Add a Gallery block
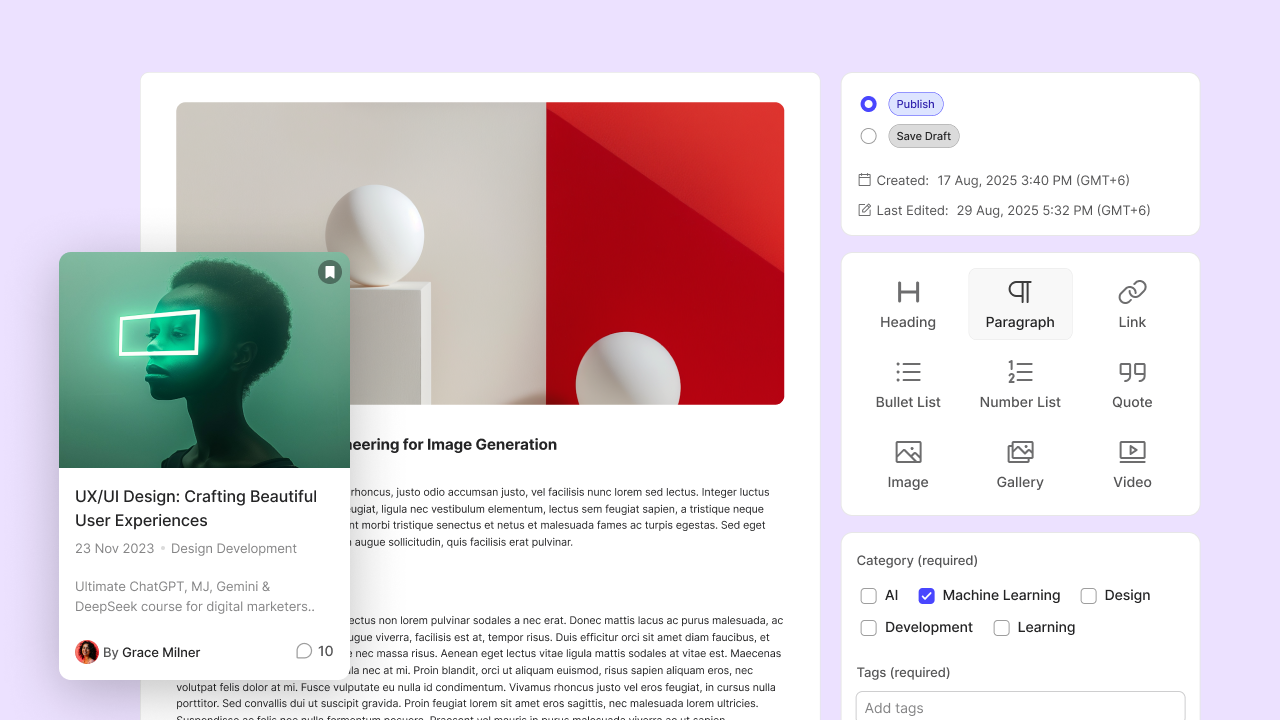 pyautogui.click(x=1020, y=463)
